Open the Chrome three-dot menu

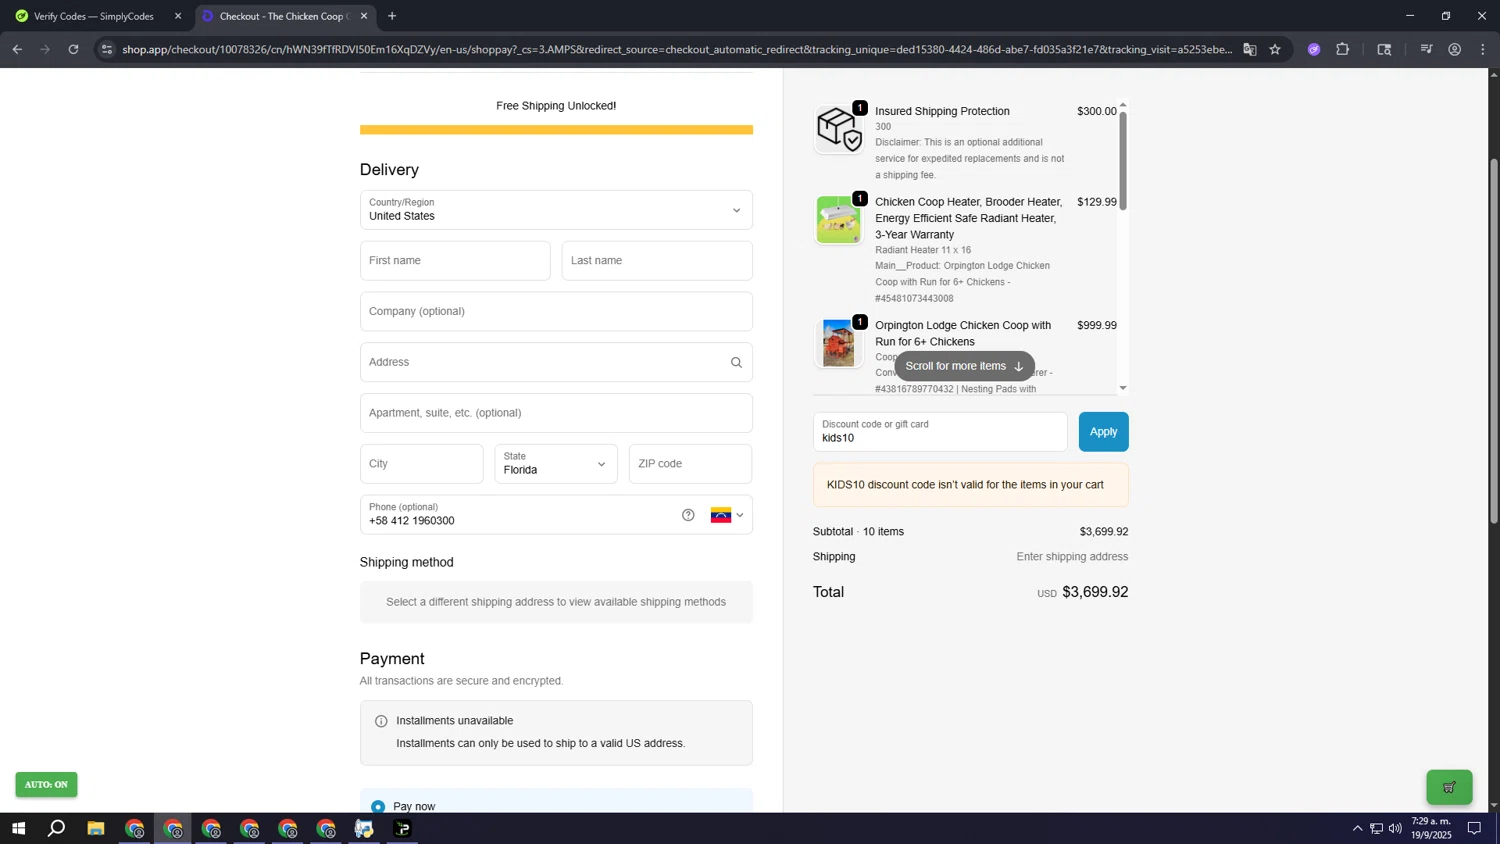[1484, 49]
